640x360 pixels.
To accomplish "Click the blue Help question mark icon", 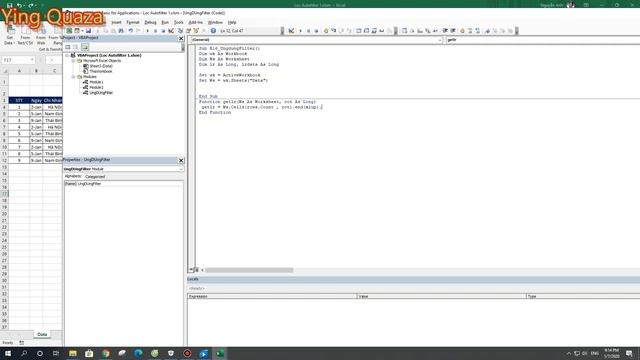I will [x=213, y=31].
